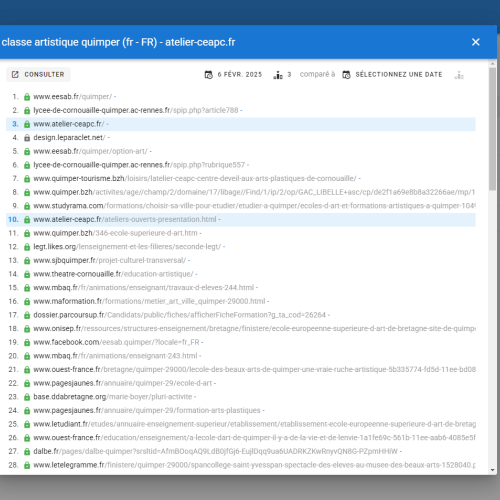Click the green padlock beside www.facebook.com result
Screen dimensions: 500x500
pos(27,342)
